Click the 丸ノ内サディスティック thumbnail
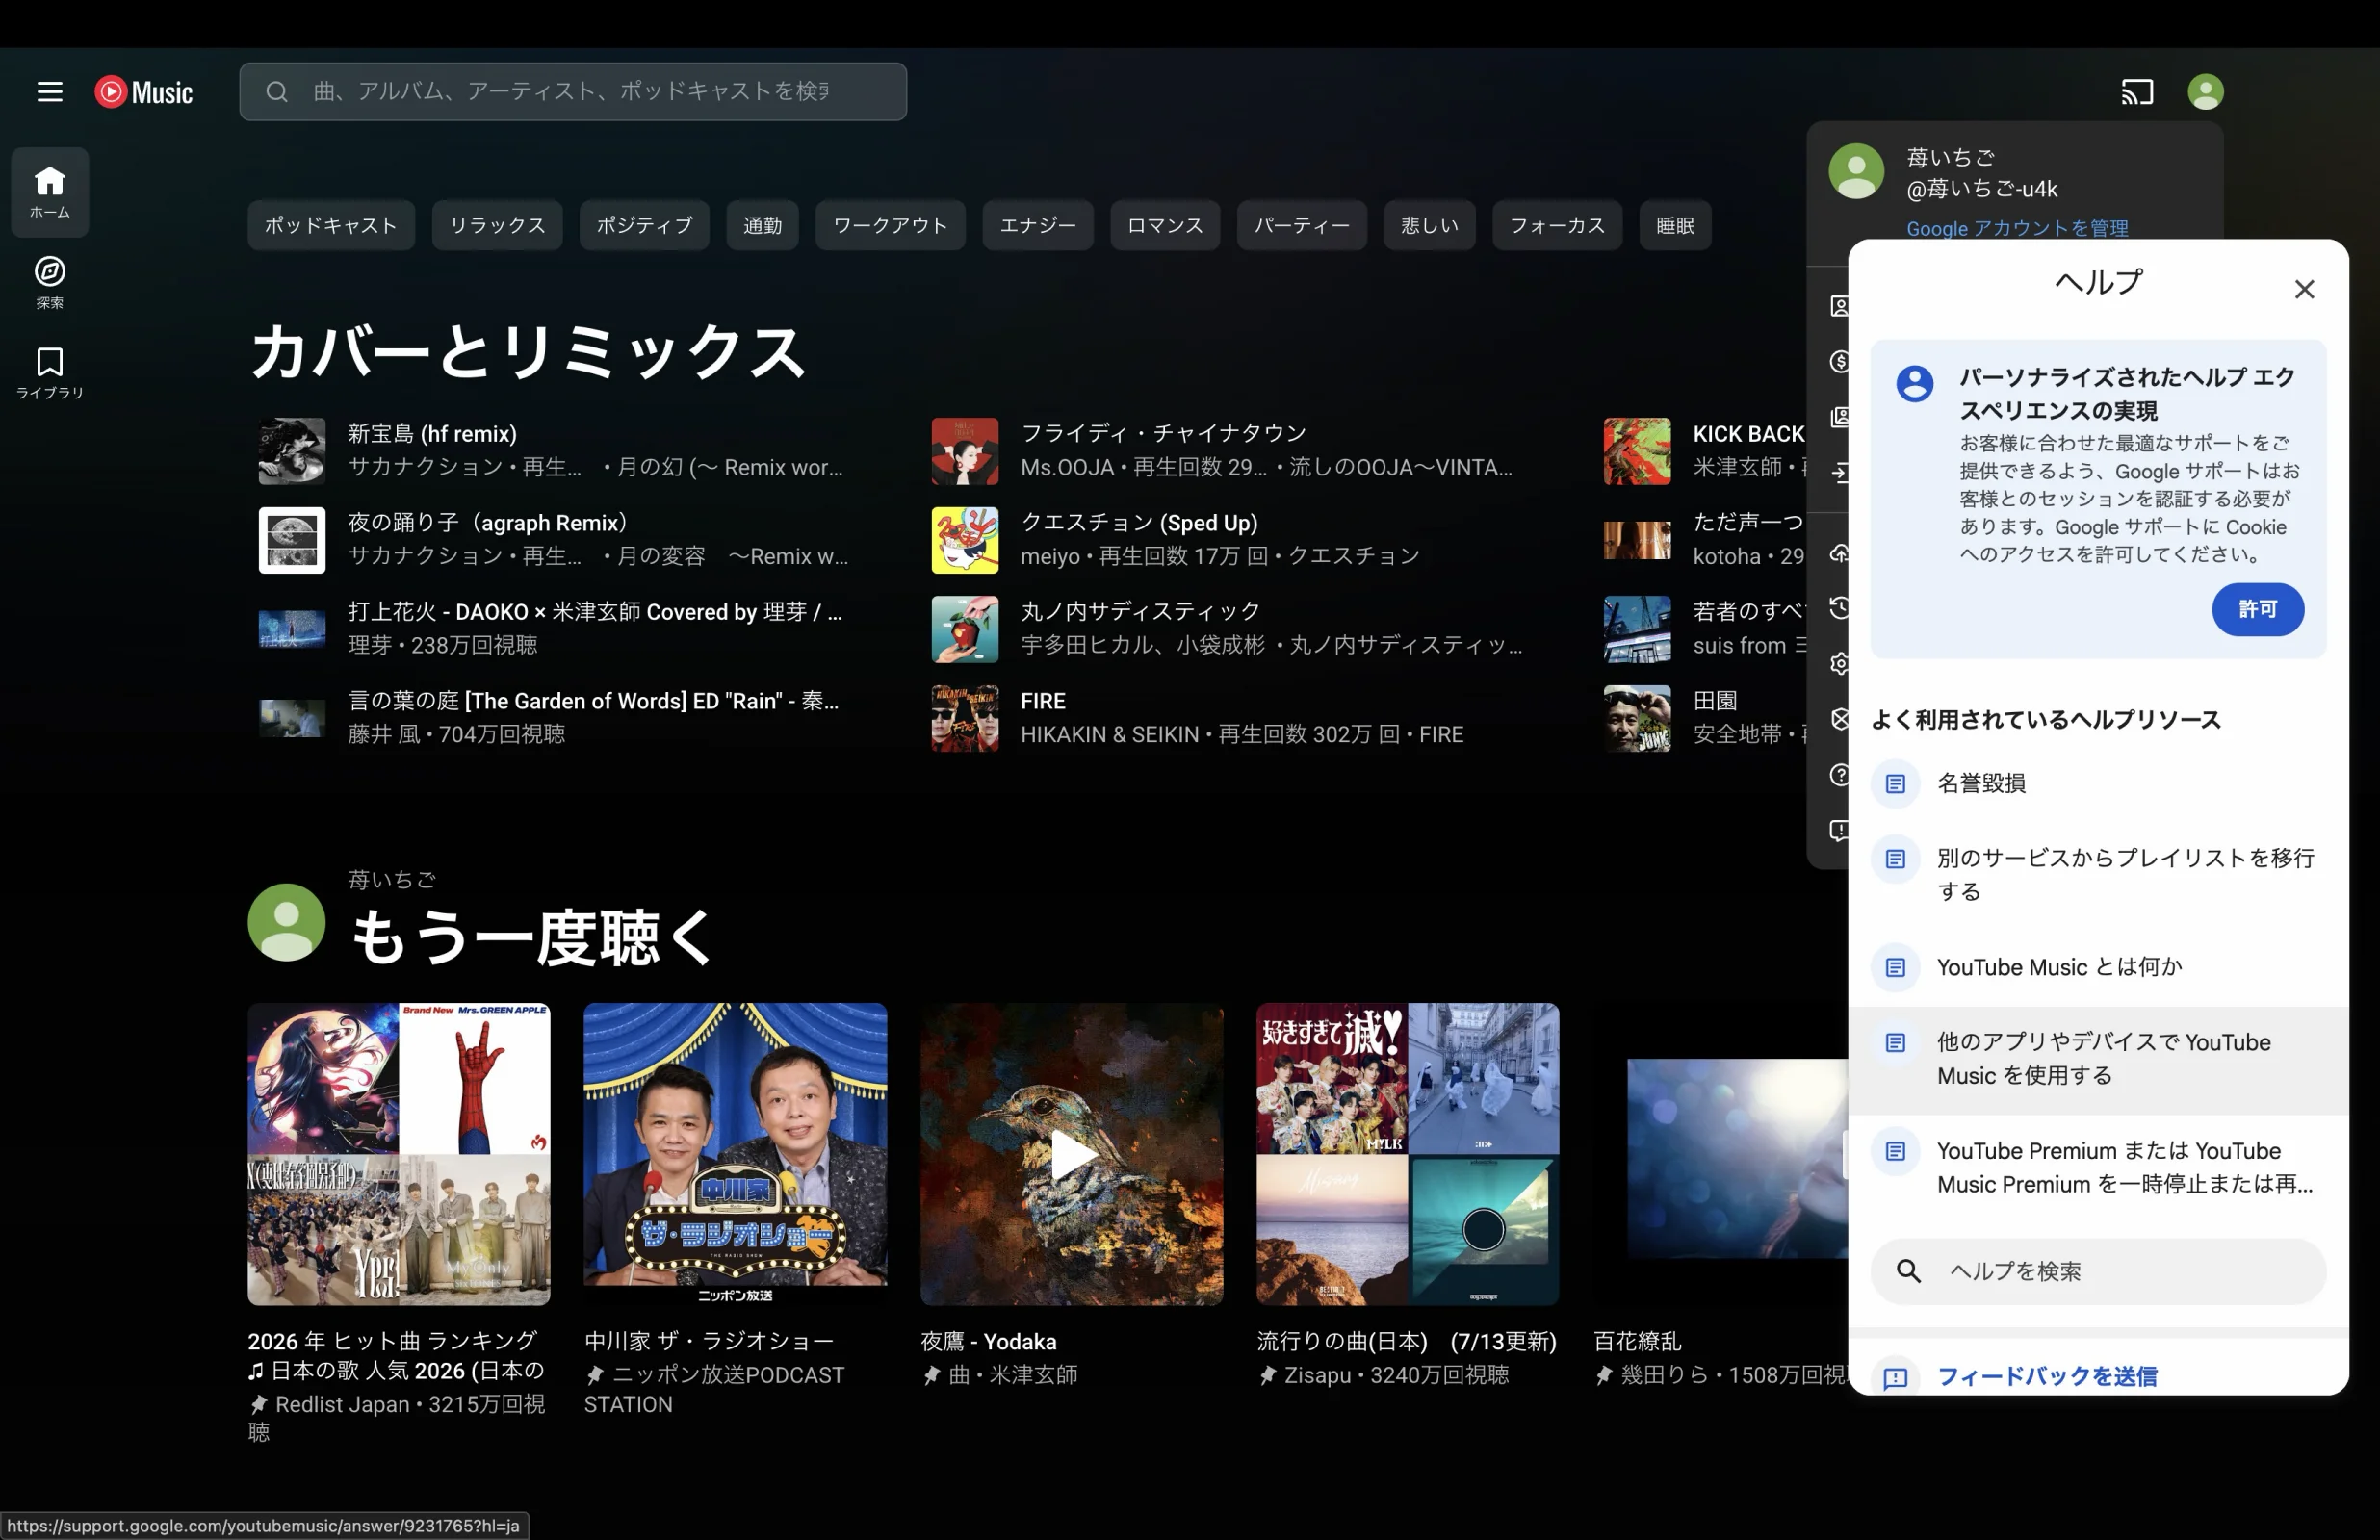This screenshot has width=2380, height=1540. tap(965, 629)
